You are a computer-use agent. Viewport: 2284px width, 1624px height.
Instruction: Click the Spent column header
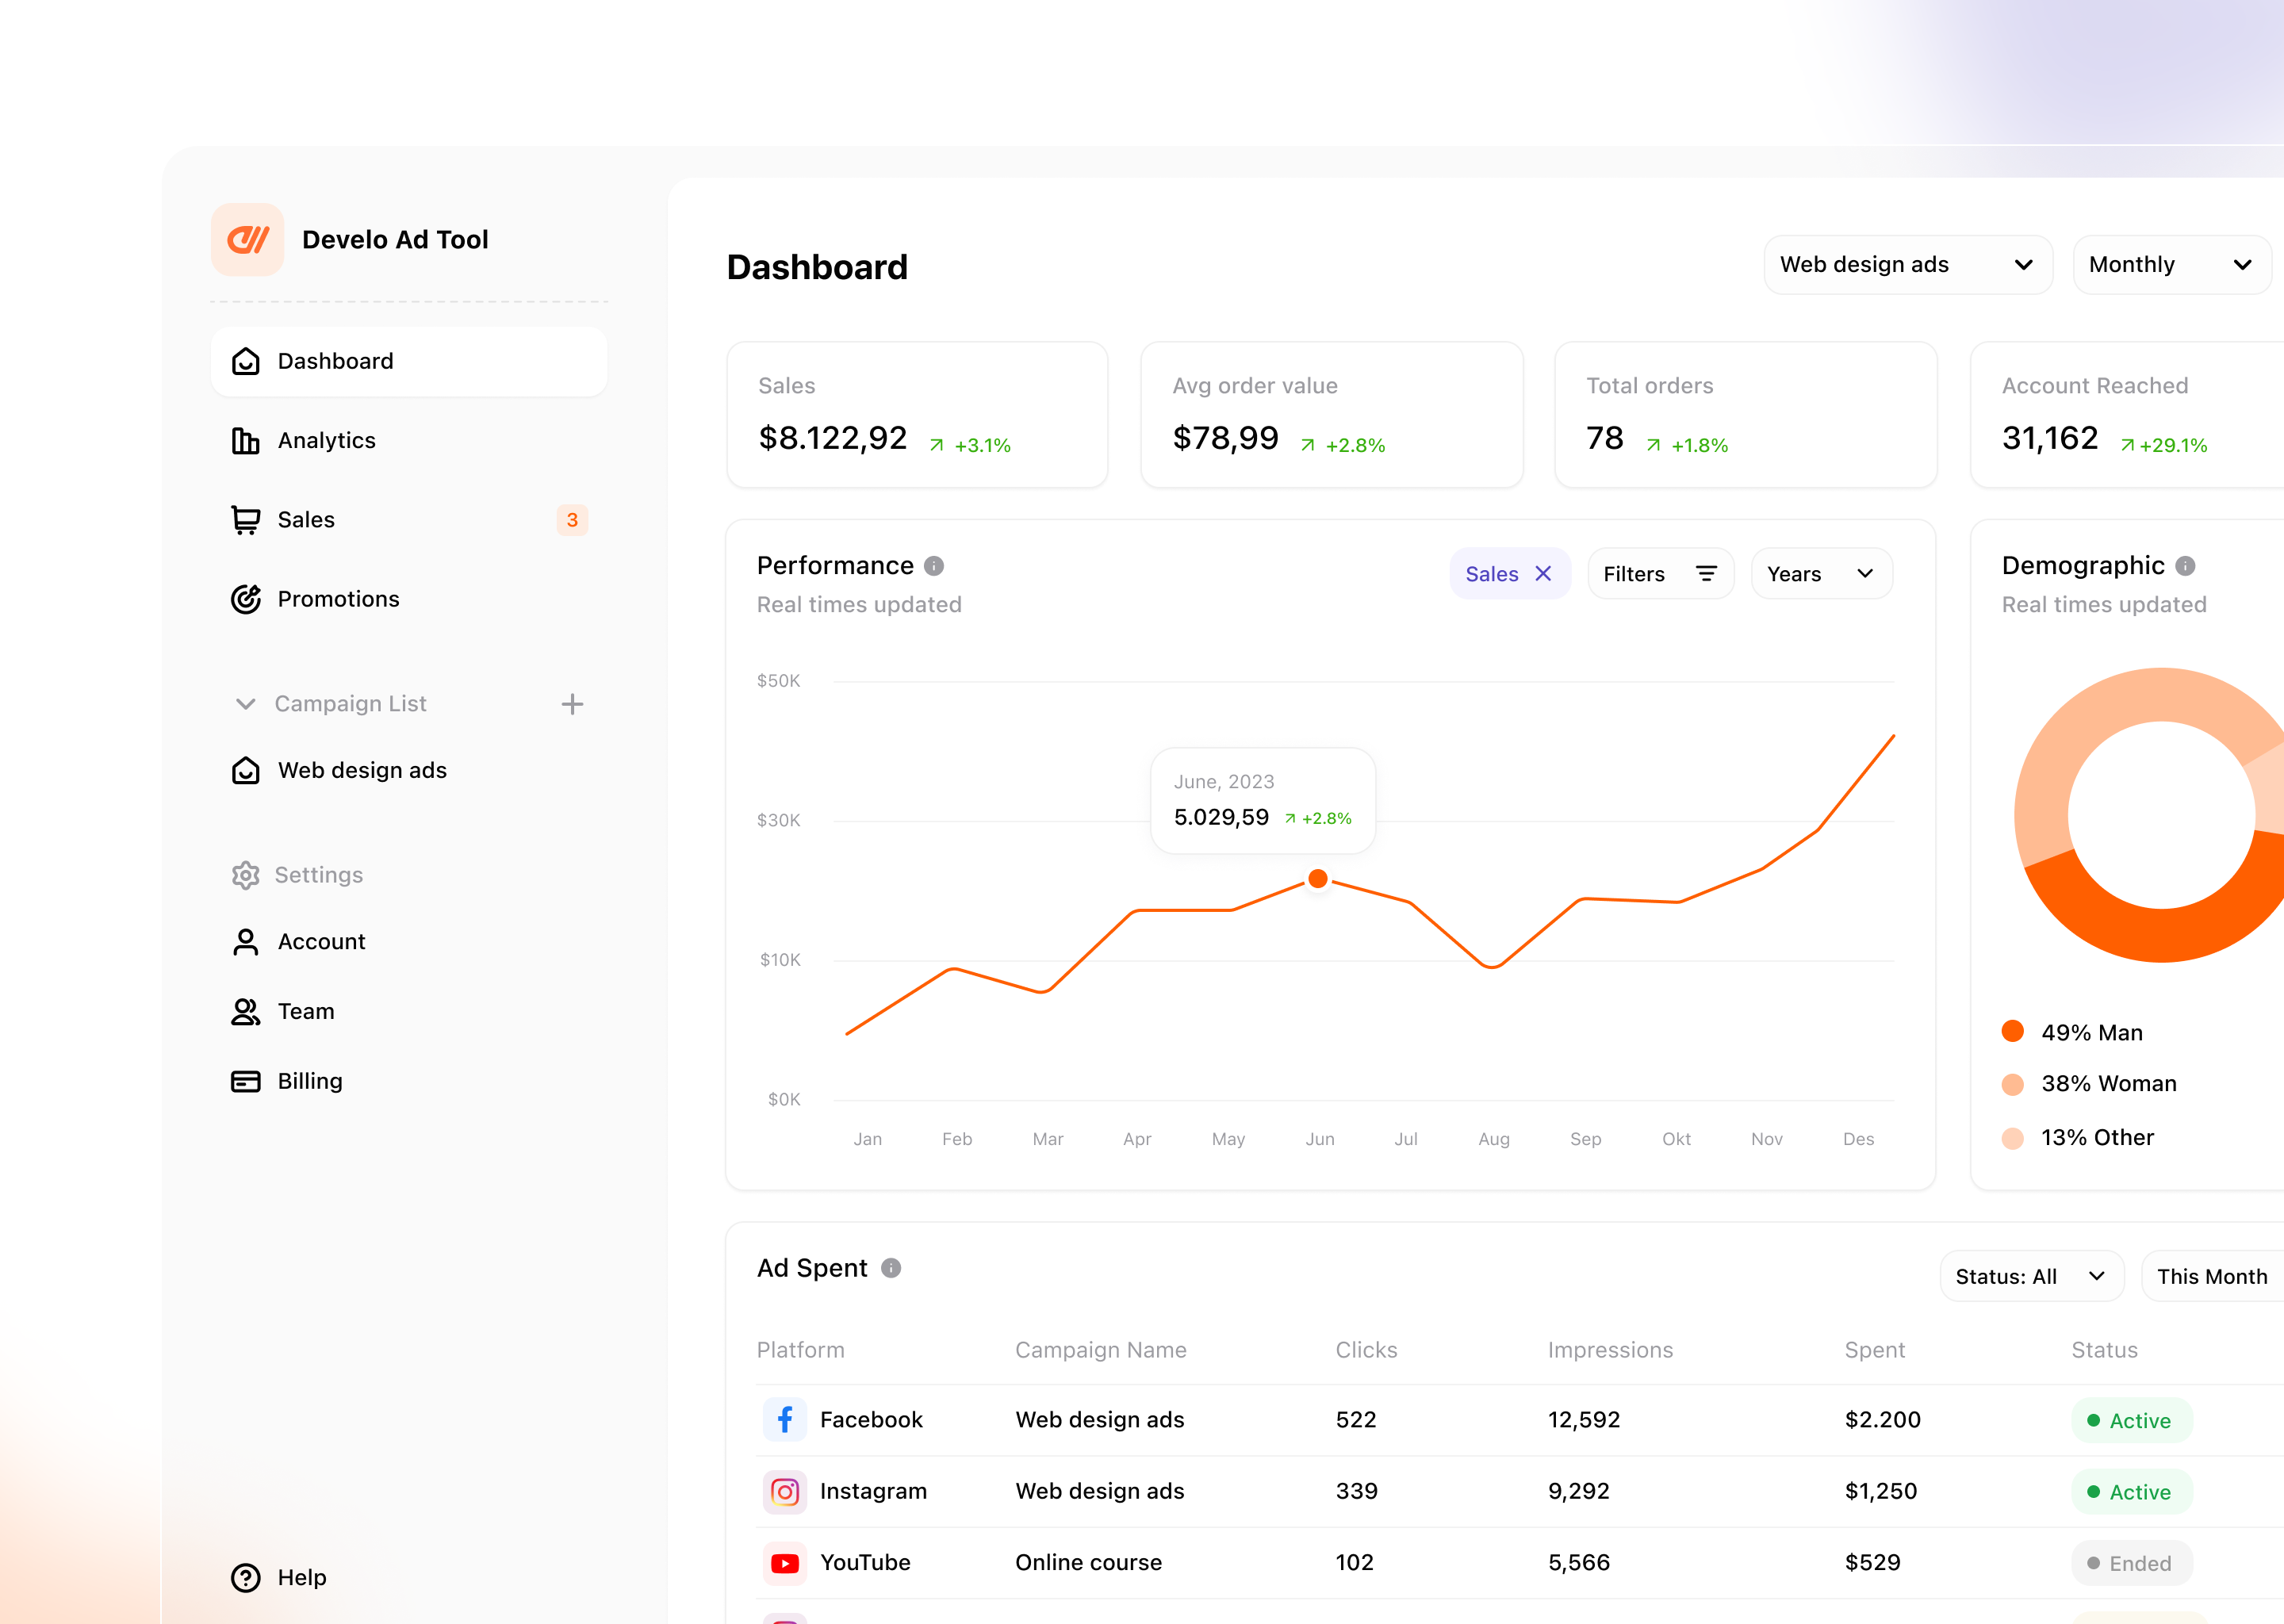point(1875,1350)
